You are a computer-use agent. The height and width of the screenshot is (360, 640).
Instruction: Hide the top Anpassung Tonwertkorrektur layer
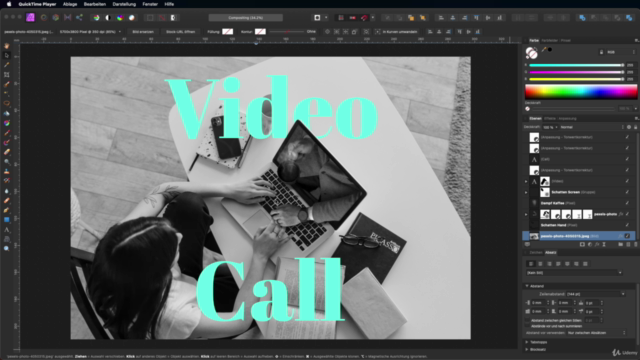point(627,137)
